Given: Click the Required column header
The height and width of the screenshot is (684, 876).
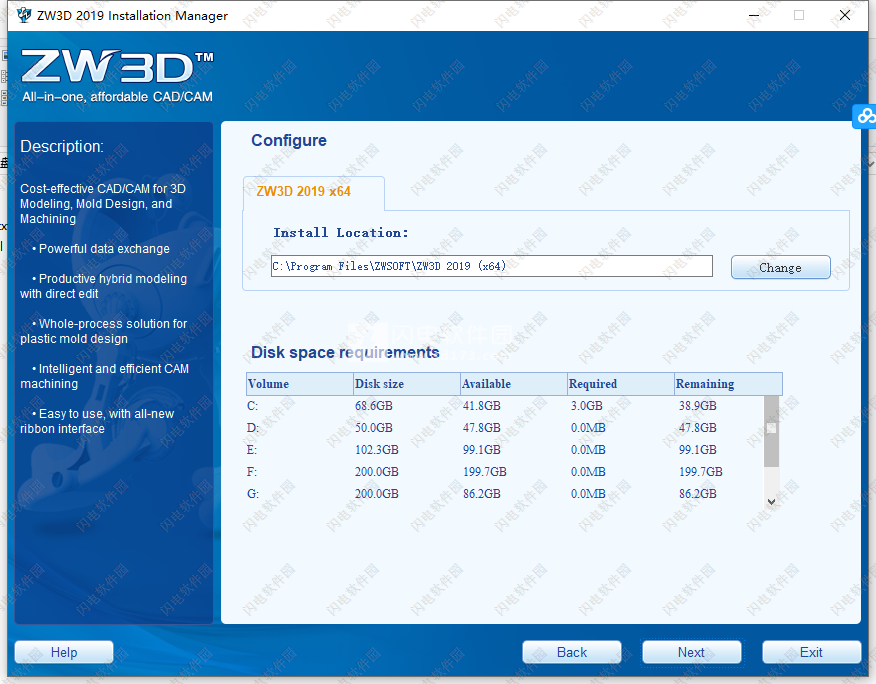Looking at the screenshot, I should (621, 384).
